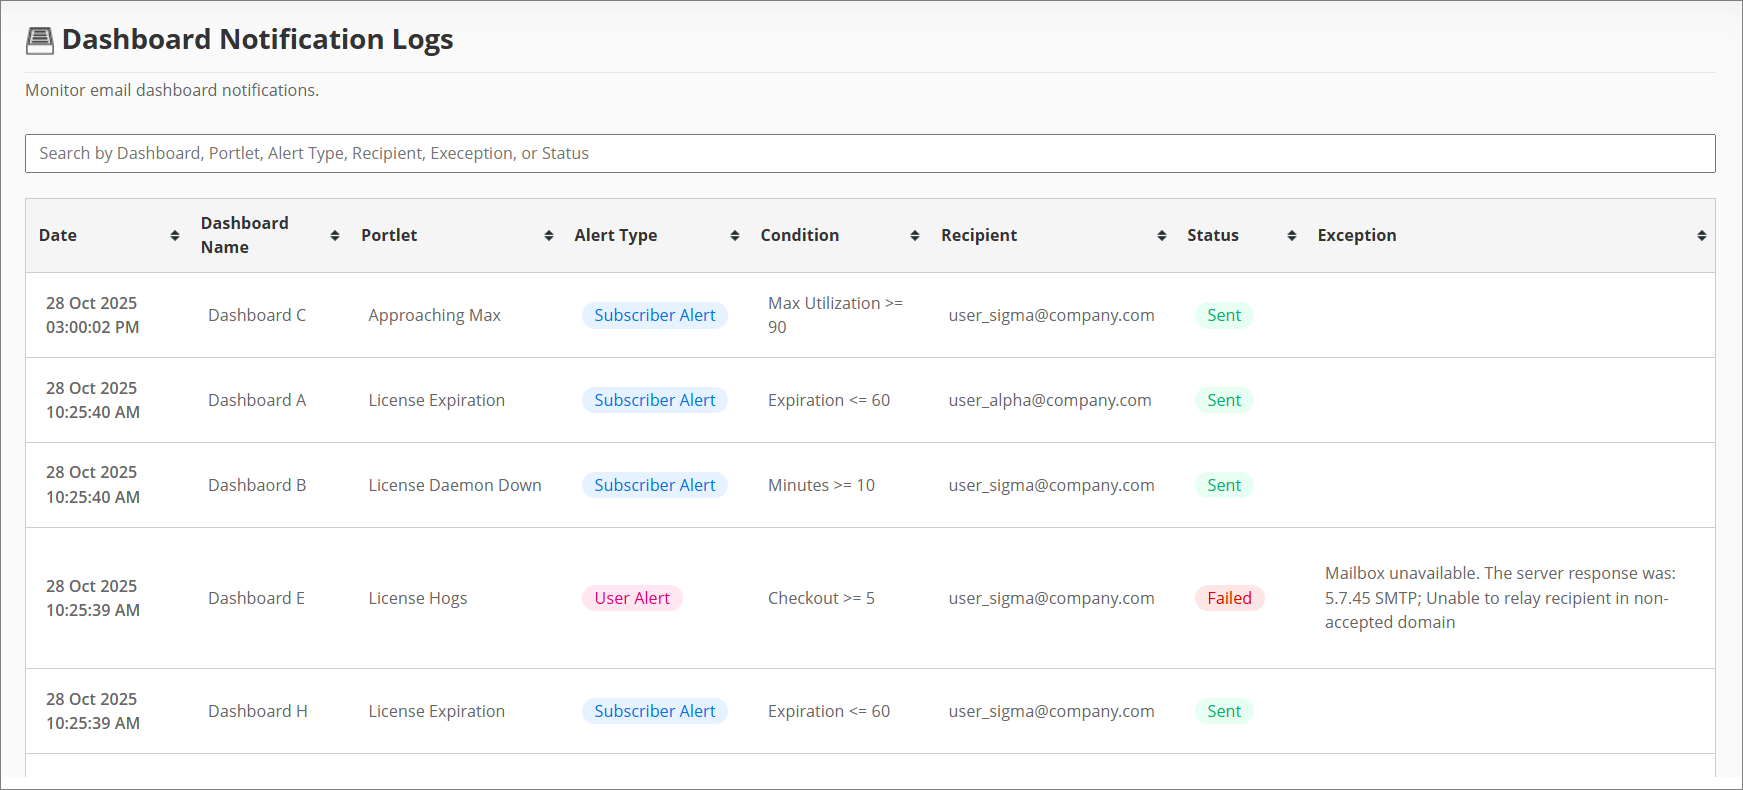Image resolution: width=1743 pixels, height=790 pixels.
Task: Click the Dashboard Notification Logs title
Action: coord(258,39)
